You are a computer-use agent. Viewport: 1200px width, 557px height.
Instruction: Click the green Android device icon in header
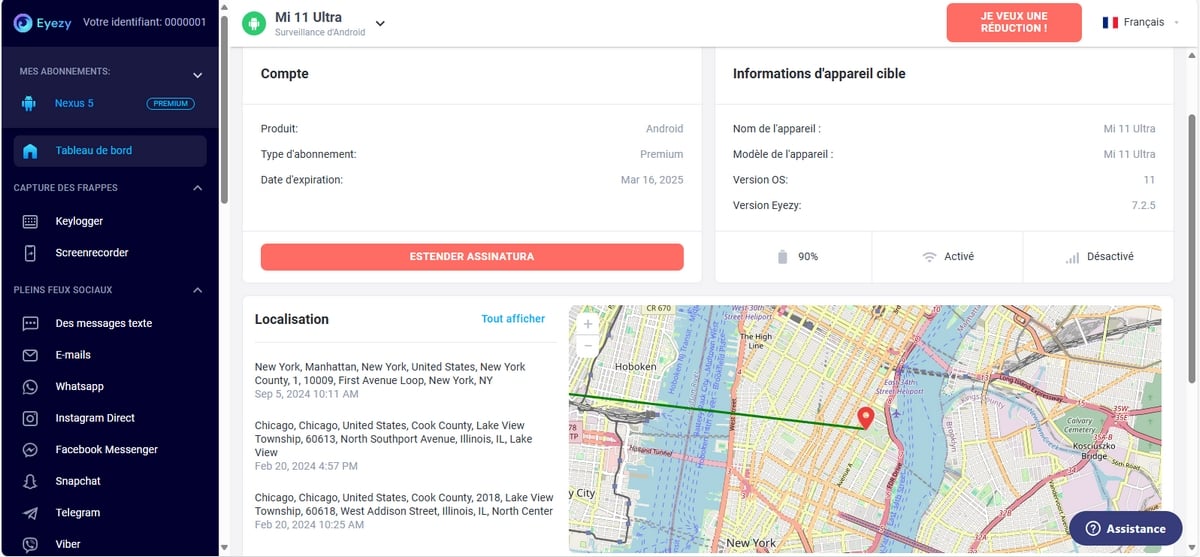pos(254,23)
